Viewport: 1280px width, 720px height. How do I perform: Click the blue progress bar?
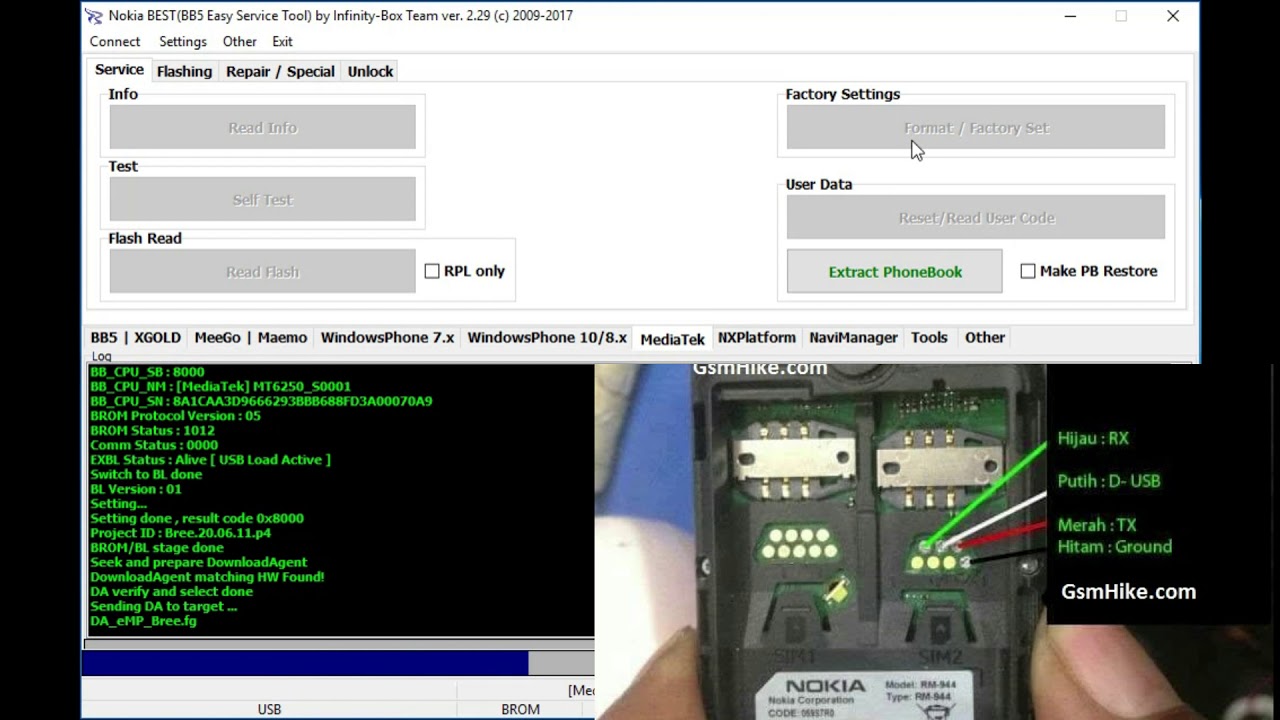click(305, 663)
